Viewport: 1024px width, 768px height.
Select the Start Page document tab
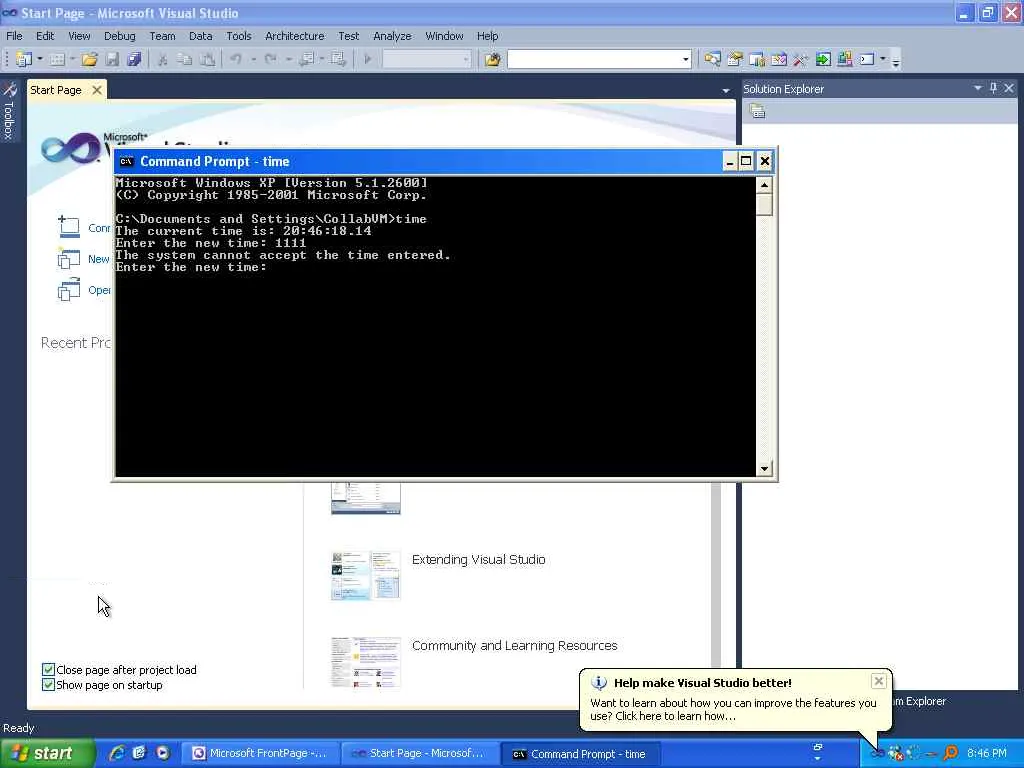click(56, 90)
